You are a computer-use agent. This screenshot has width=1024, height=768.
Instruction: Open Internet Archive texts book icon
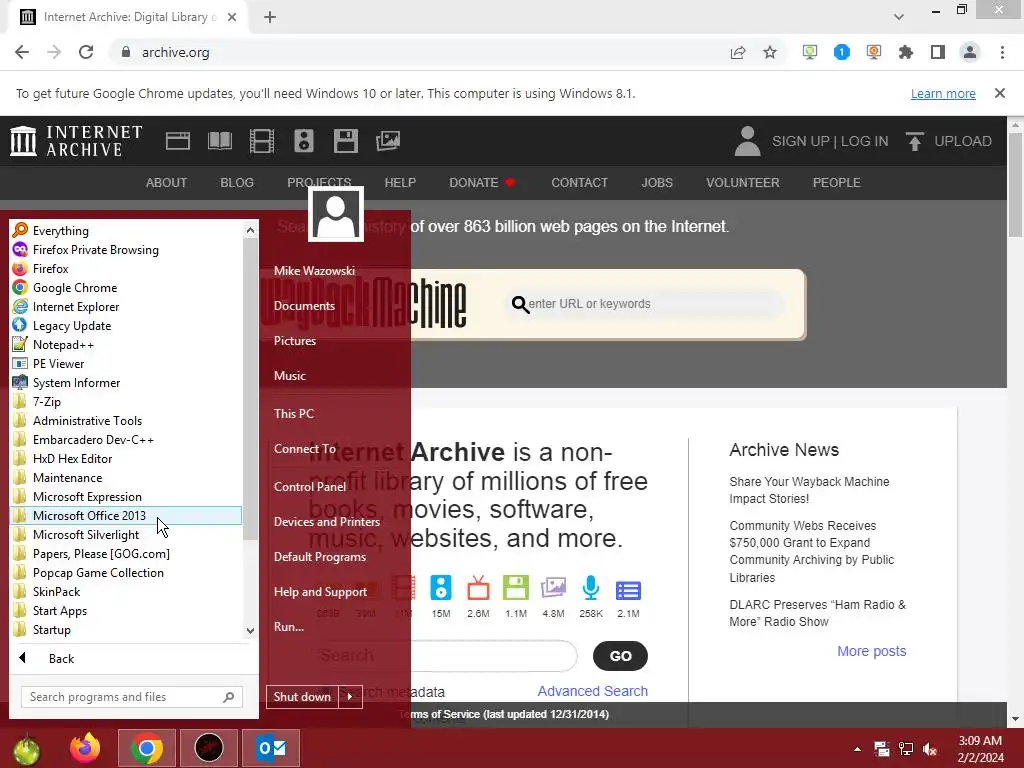[219, 141]
